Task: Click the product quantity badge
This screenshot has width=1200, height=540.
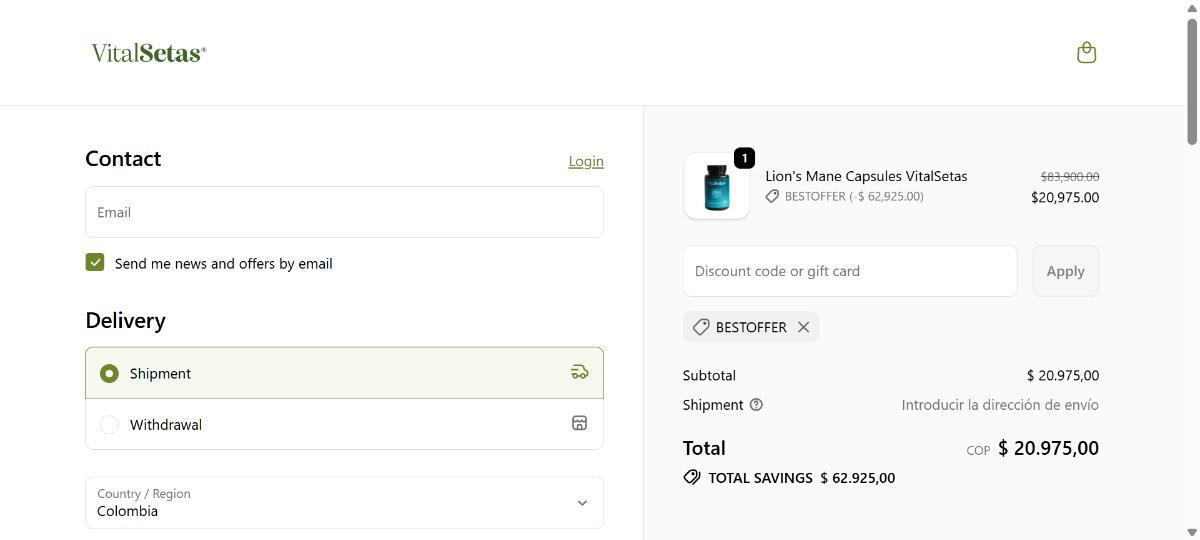Action: point(744,158)
